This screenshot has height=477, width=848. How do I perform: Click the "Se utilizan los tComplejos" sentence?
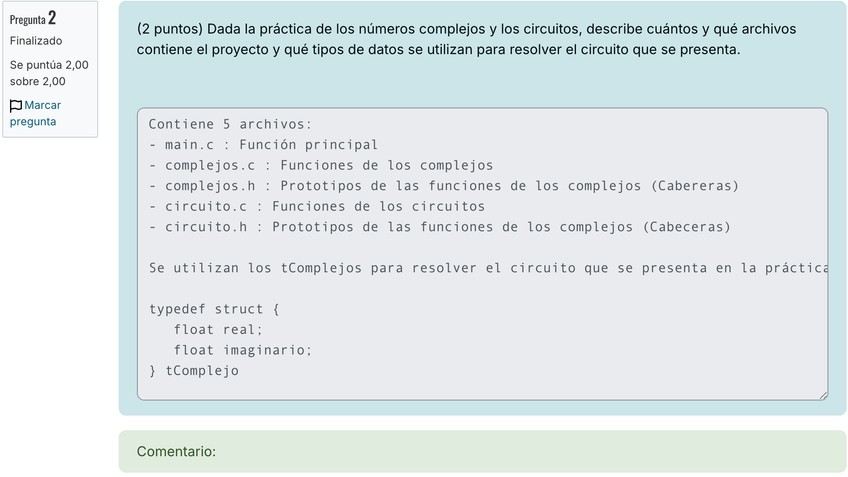[480, 268]
